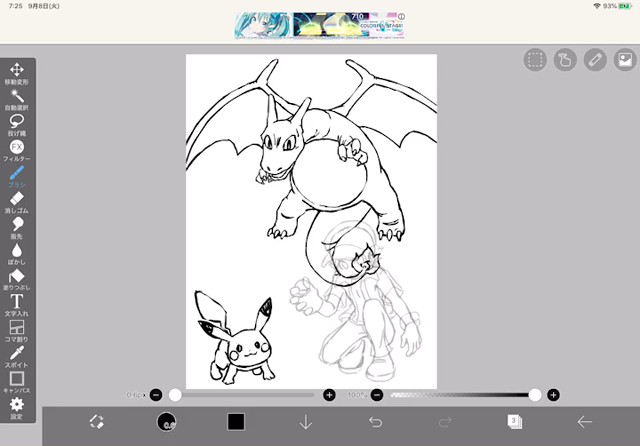This screenshot has height=446, width=640.
Task: Open brush settings round preview
Action: [167, 422]
